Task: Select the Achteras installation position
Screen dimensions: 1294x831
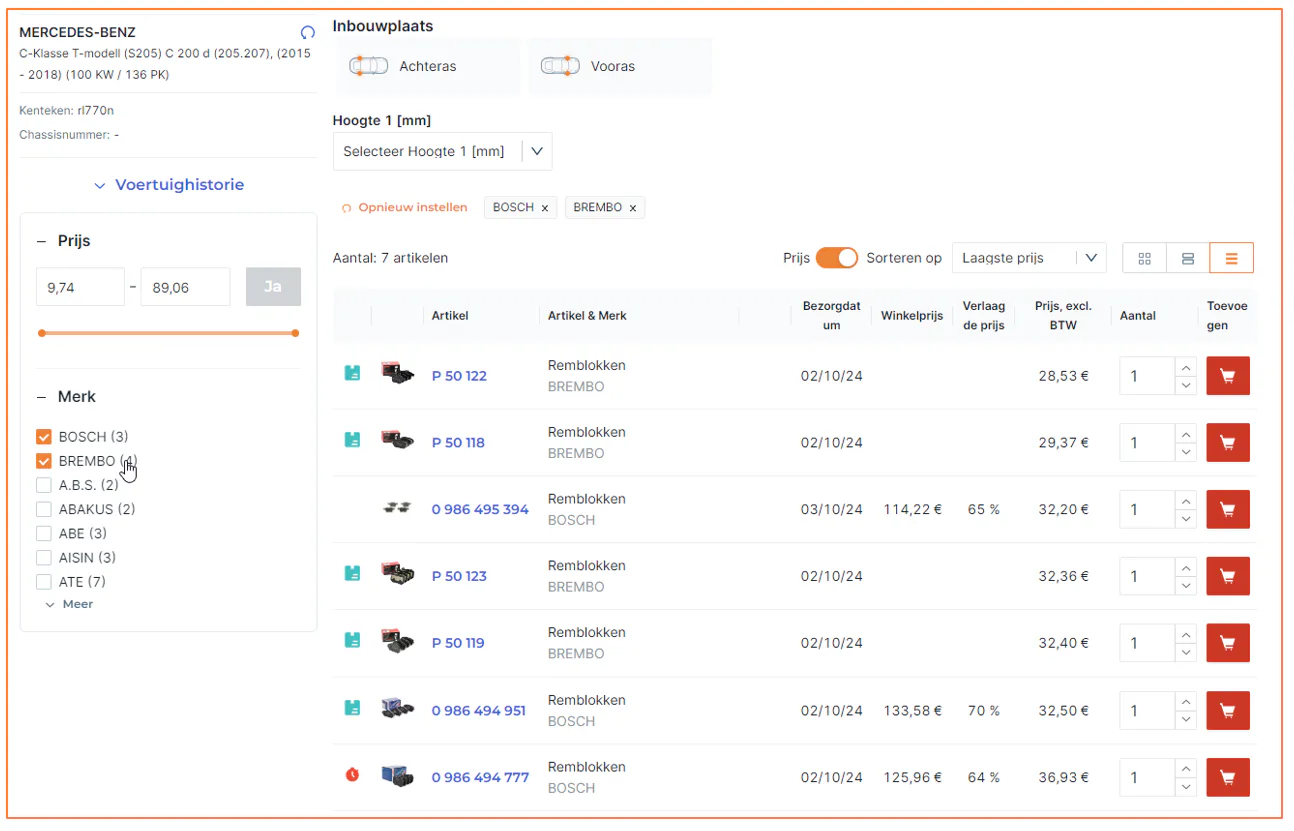Action: coord(426,66)
